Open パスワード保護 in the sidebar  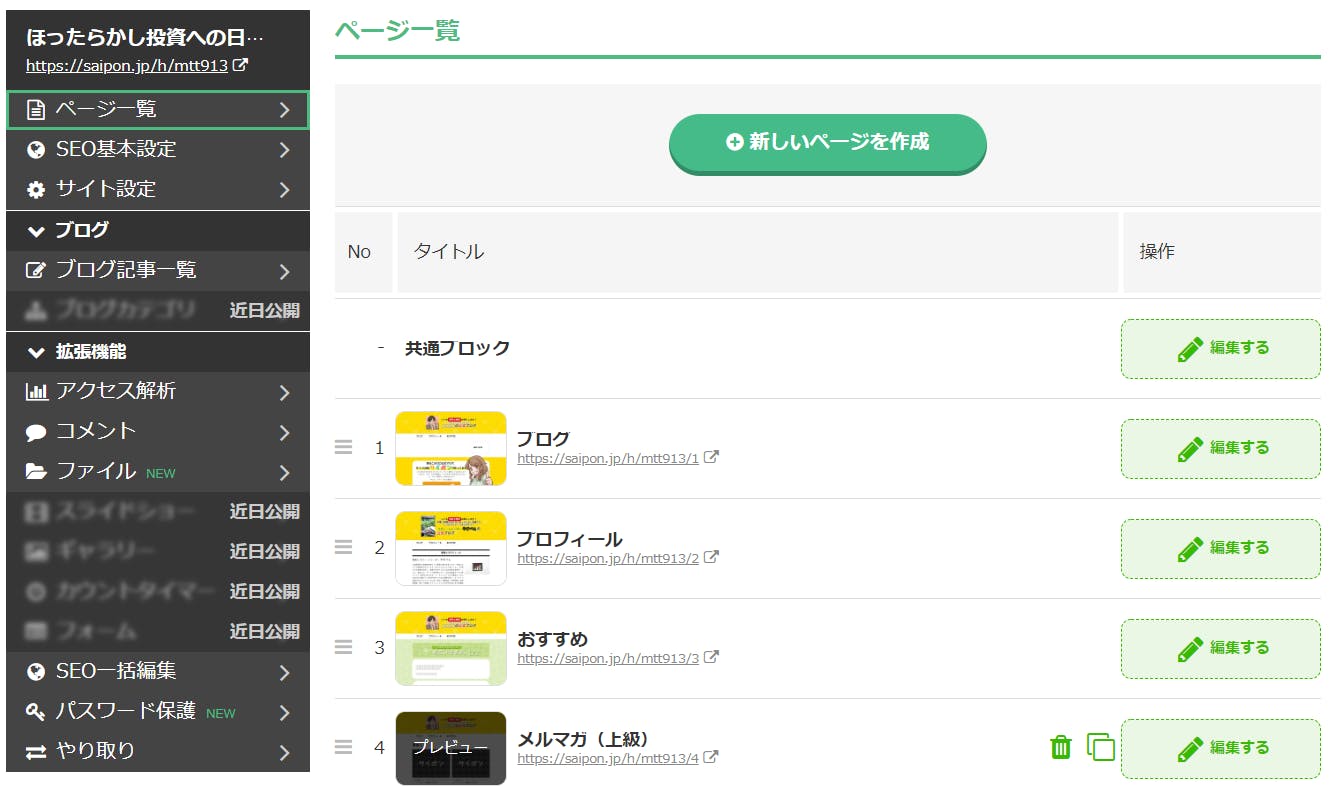125,711
